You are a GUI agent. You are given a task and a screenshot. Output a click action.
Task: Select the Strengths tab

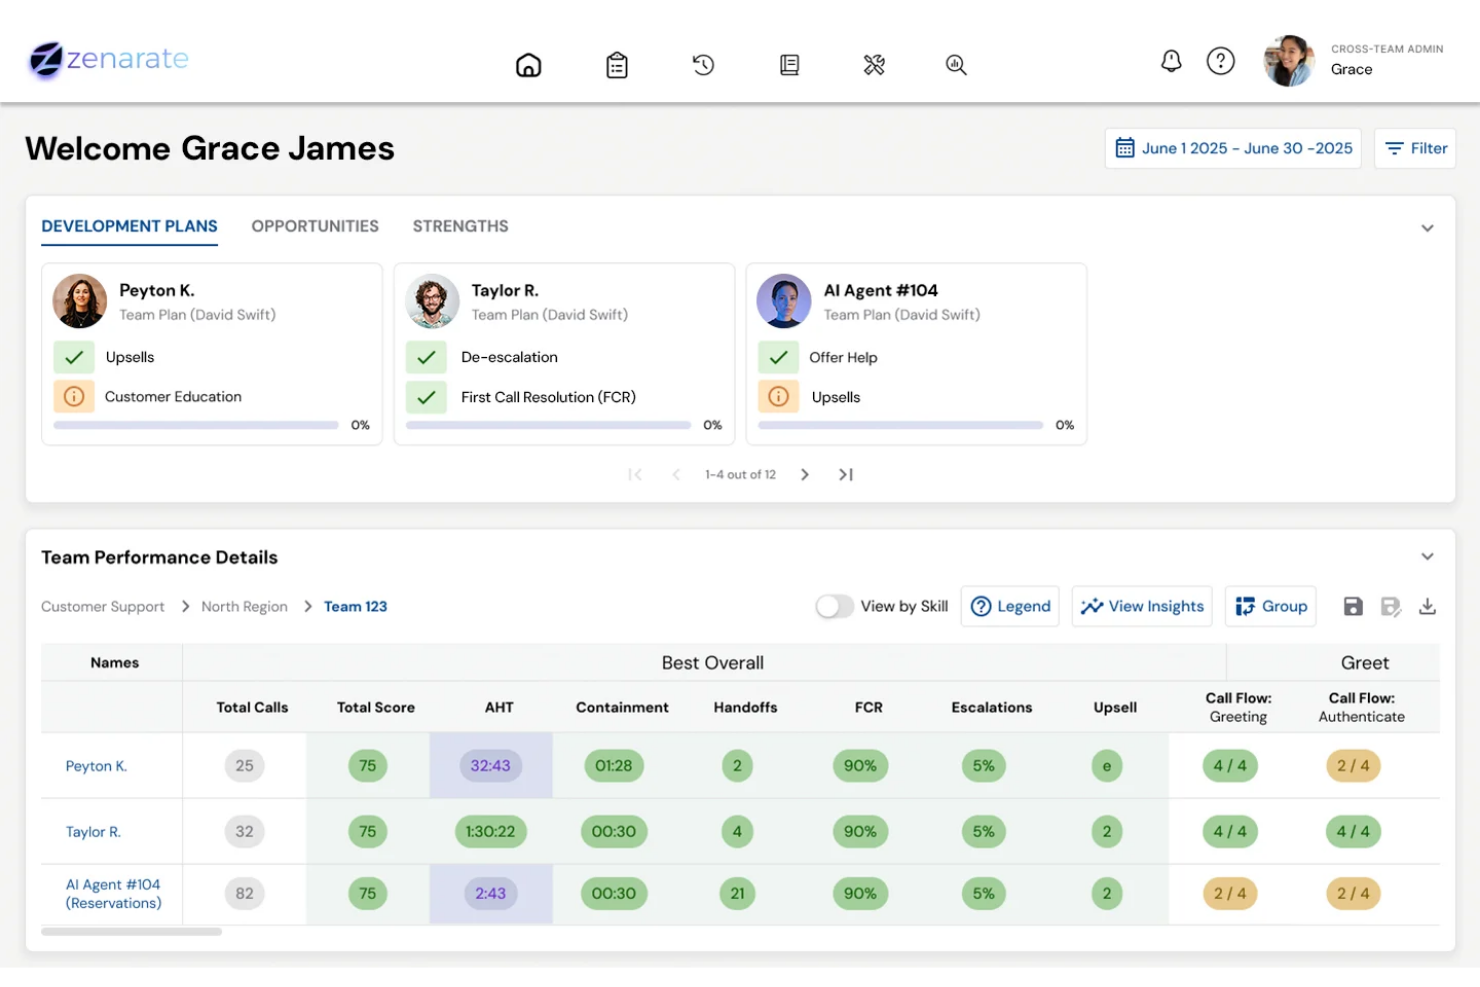[x=460, y=226]
